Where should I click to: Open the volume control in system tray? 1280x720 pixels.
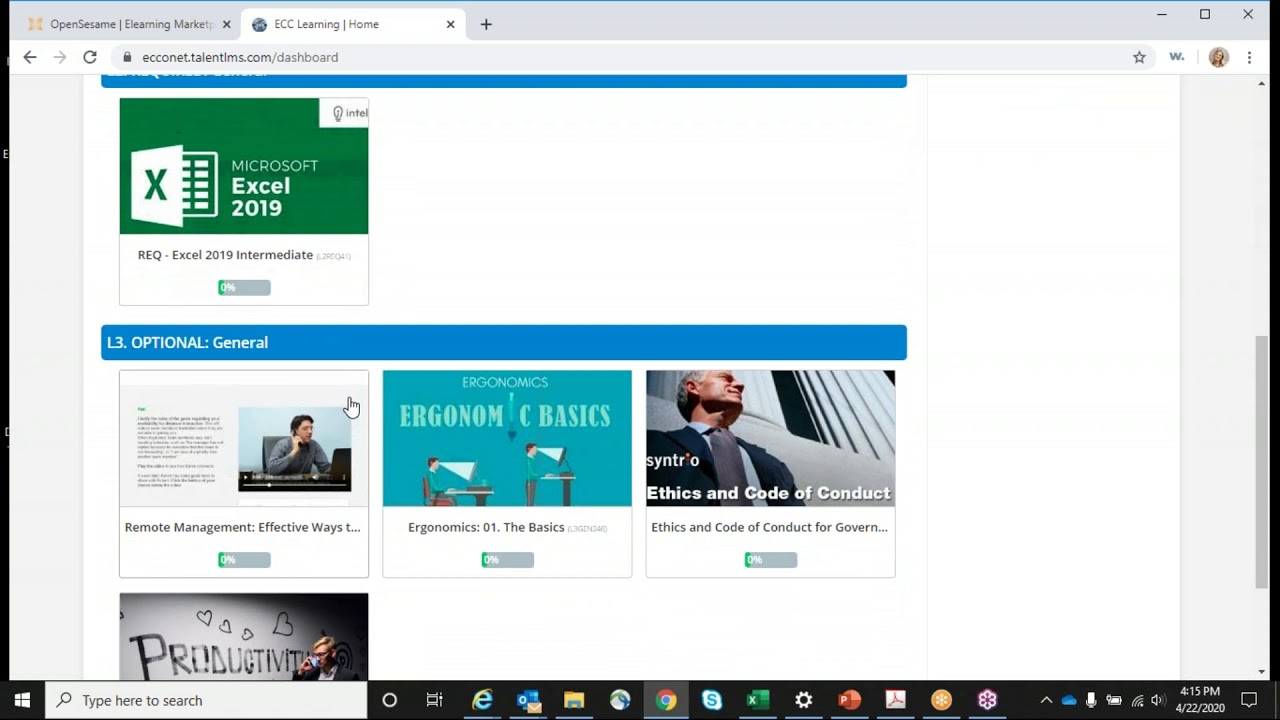1158,700
